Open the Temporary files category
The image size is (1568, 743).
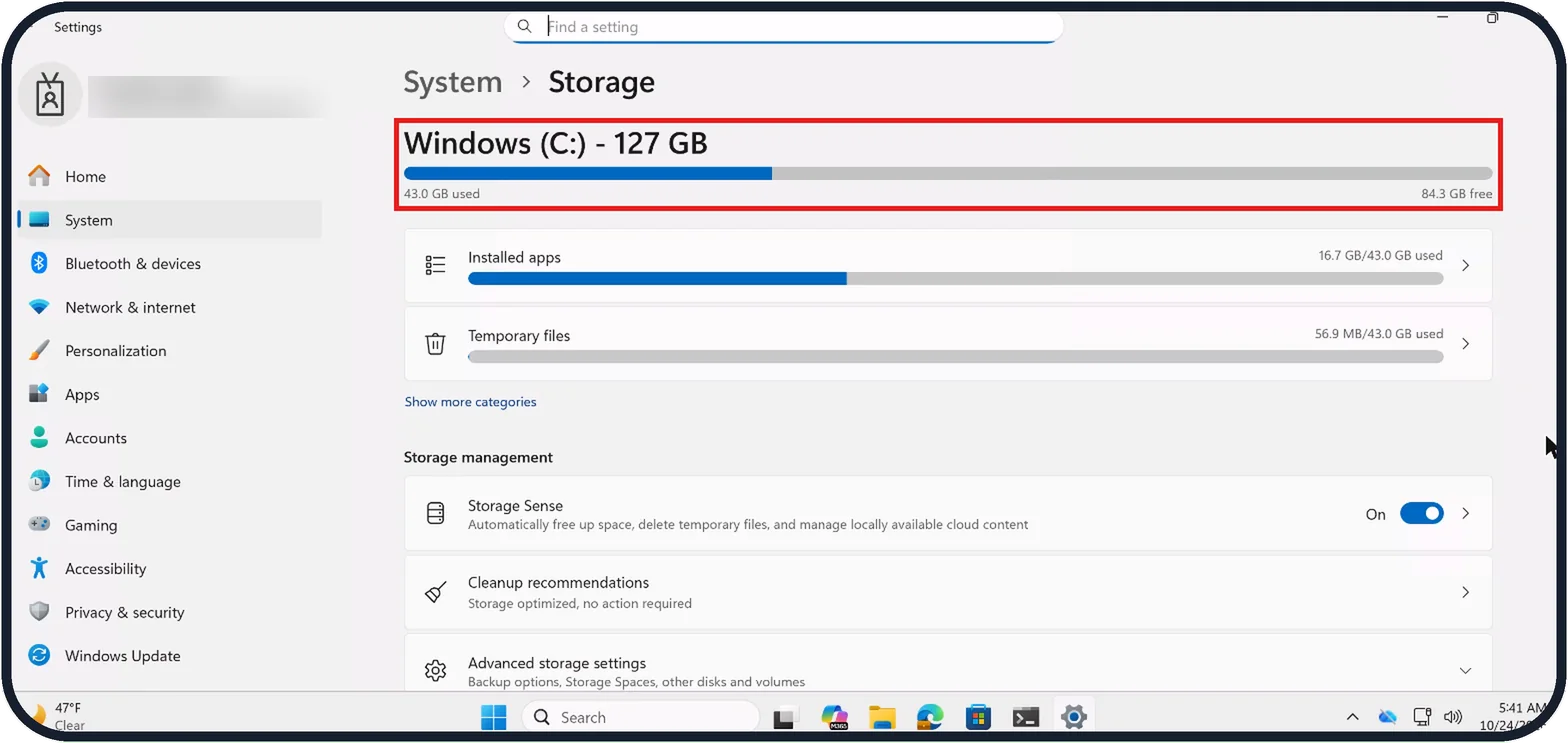click(948, 344)
